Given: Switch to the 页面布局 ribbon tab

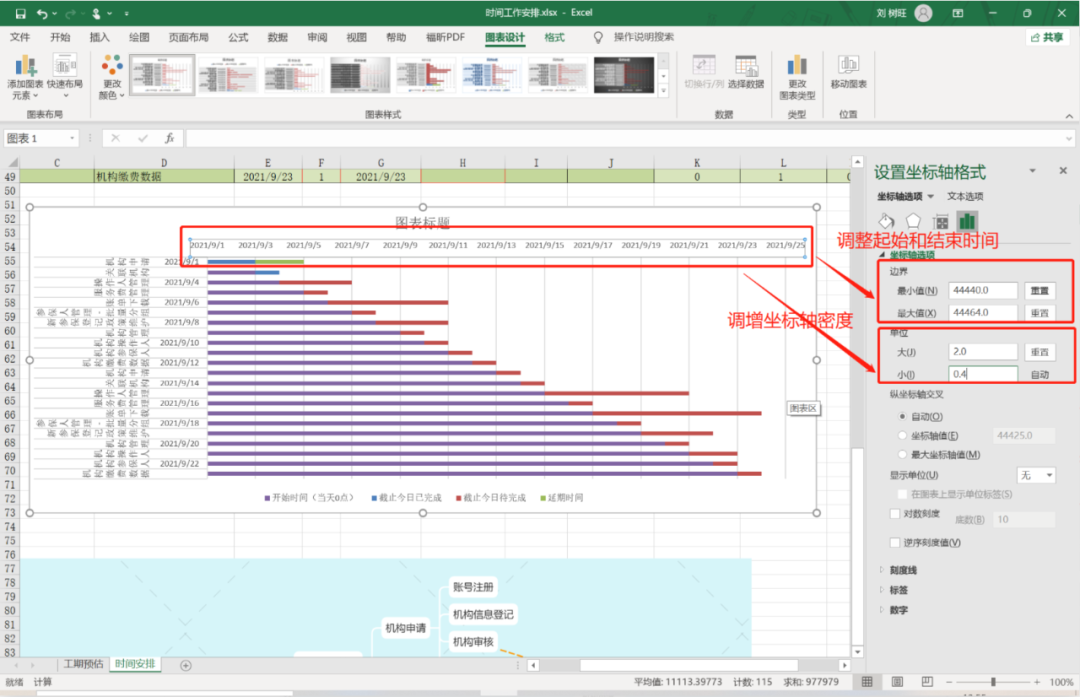Looking at the screenshot, I should coord(189,37).
